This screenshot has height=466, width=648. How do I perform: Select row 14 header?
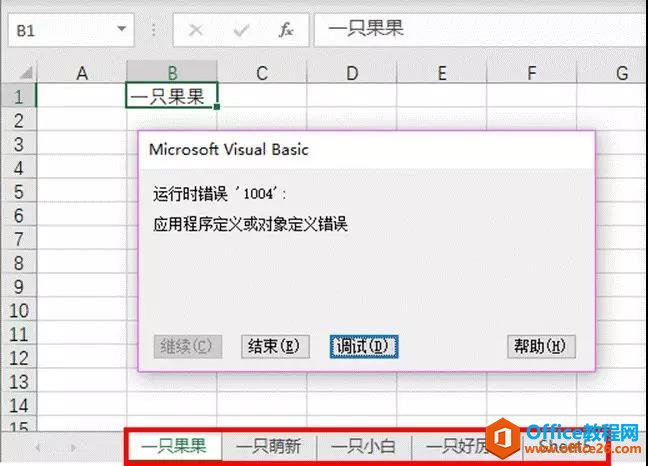click(x=18, y=405)
